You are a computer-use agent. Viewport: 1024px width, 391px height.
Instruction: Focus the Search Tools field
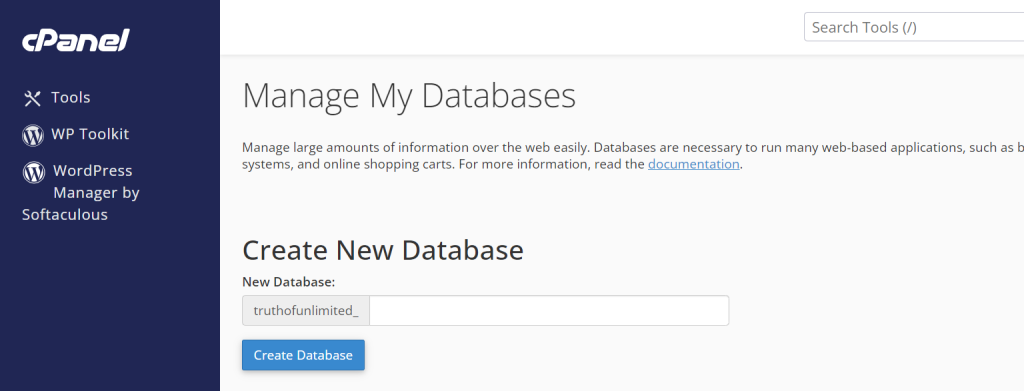point(914,27)
